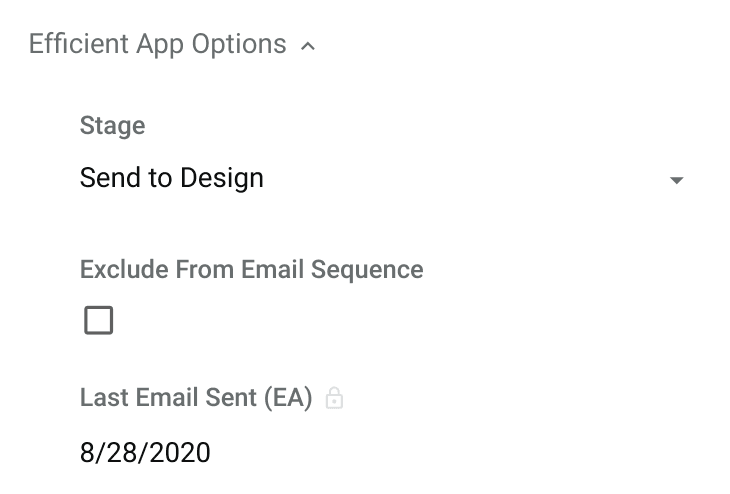This screenshot has width=730, height=494.
Task: Open the Stage dropdown arrow
Action: tap(676, 180)
